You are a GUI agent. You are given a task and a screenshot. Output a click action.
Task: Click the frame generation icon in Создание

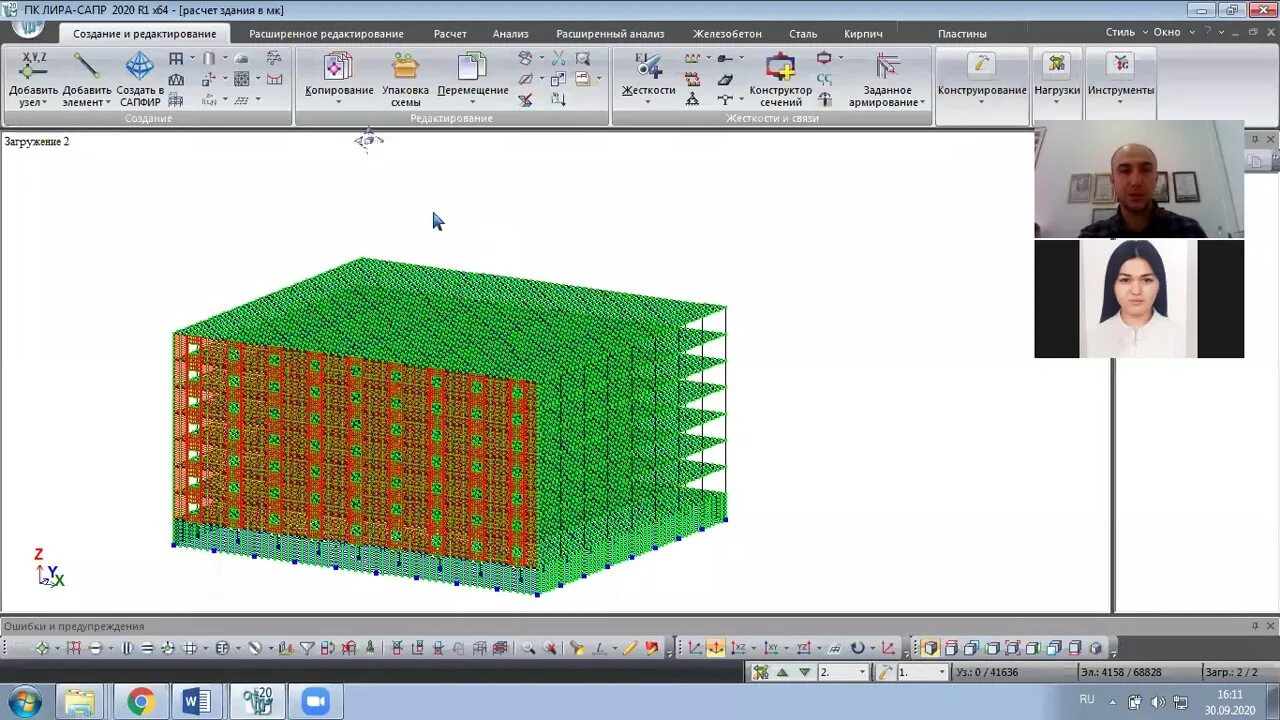tap(176, 59)
